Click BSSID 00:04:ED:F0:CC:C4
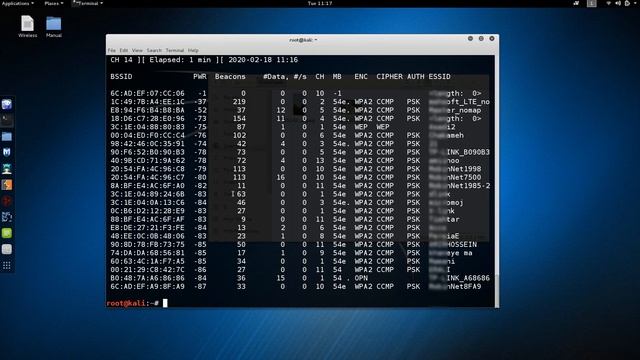This screenshot has width=640, height=360. (x=147, y=135)
